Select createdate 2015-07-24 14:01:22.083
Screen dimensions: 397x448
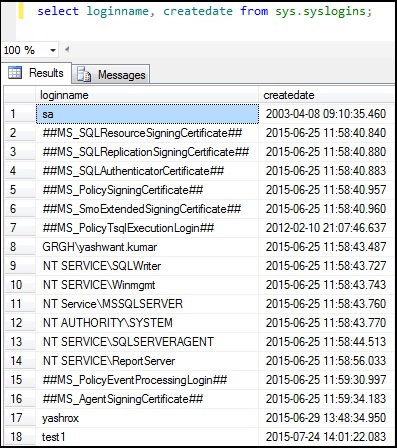[326, 437]
